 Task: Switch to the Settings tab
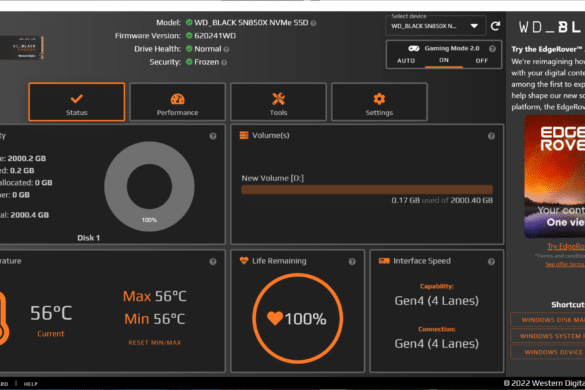click(379, 102)
